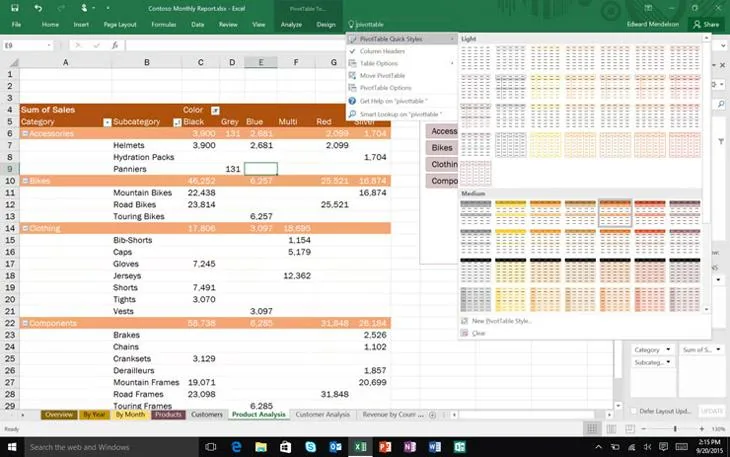730x457 pixels.
Task: Open the Analyze ribbon tab
Action: coord(291,24)
